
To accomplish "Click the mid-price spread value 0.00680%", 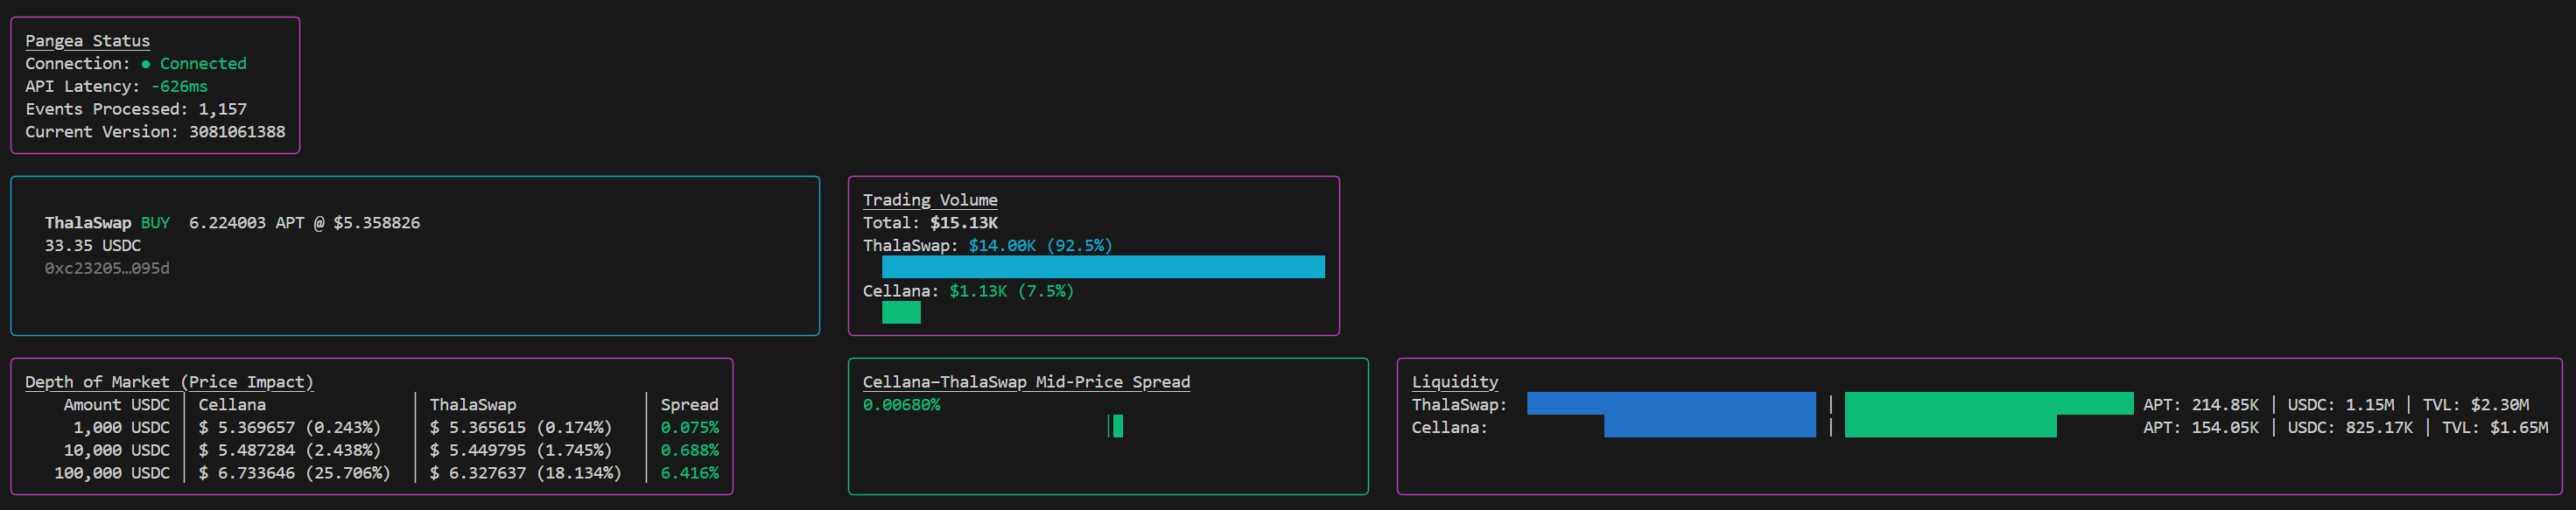I will pyautogui.click(x=901, y=405).
